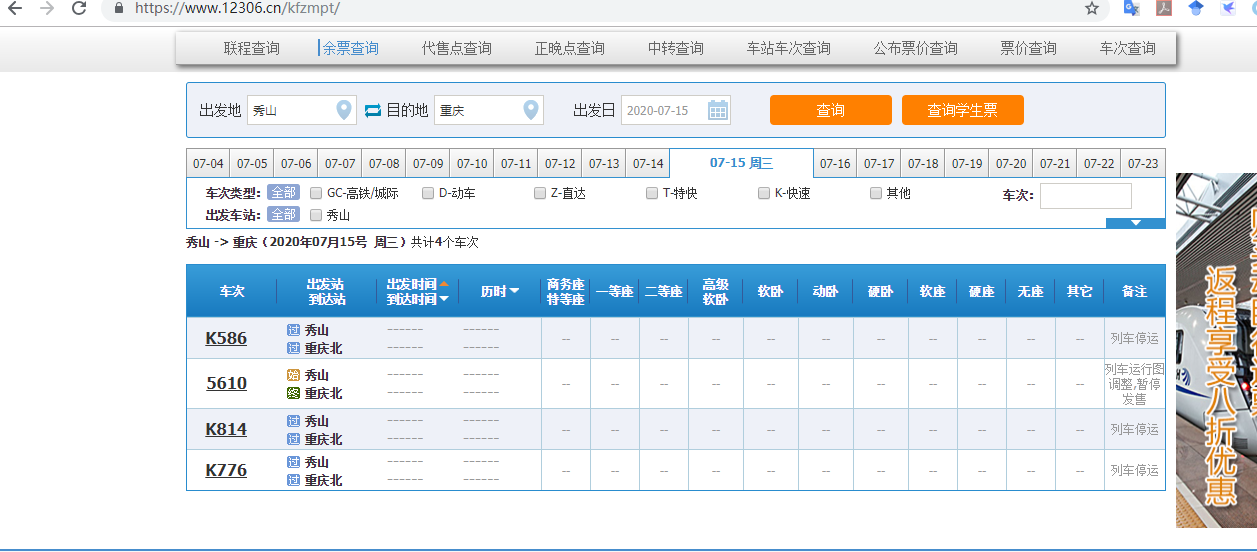Viewport: 1257px width, 552px height.
Task: Select 全部 for departure station
Action: point(283,214)
